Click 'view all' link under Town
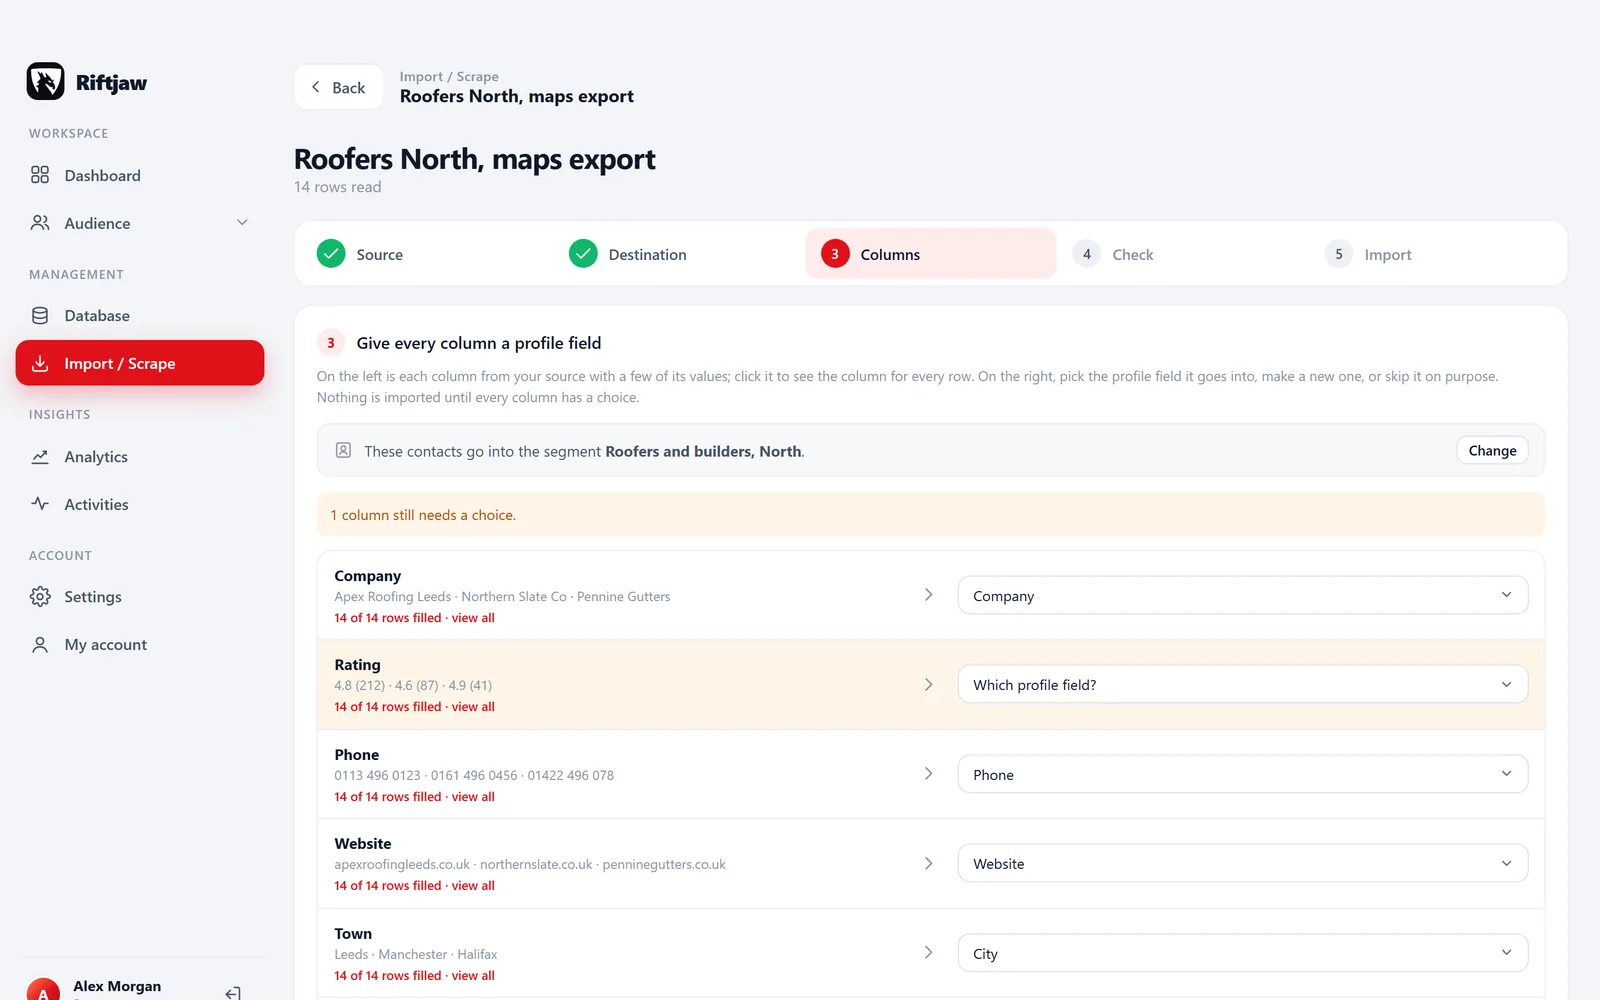 (473, 976)
